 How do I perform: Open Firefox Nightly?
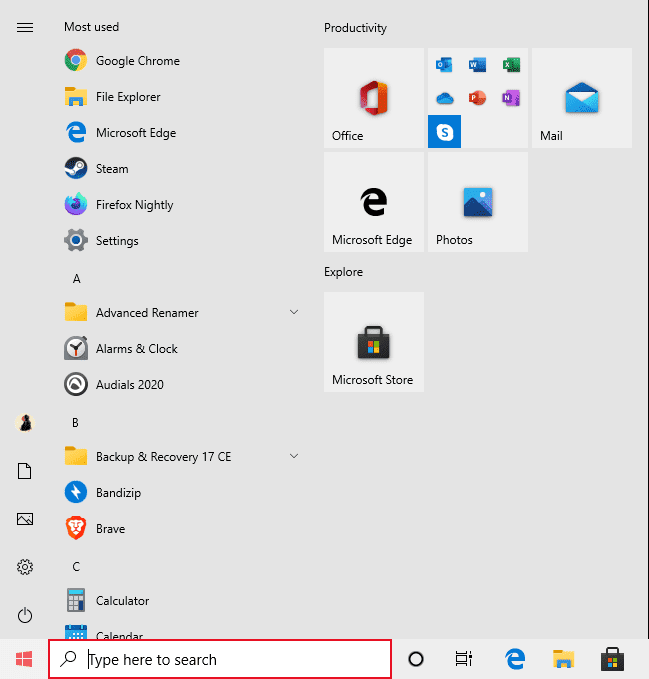tap(182, 204)
